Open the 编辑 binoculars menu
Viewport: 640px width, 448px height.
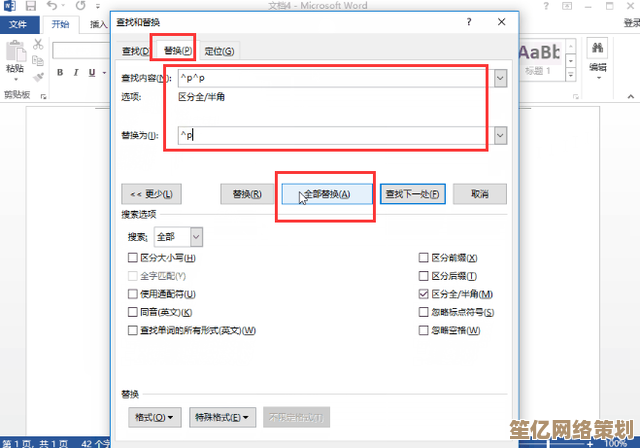(598, 58)
